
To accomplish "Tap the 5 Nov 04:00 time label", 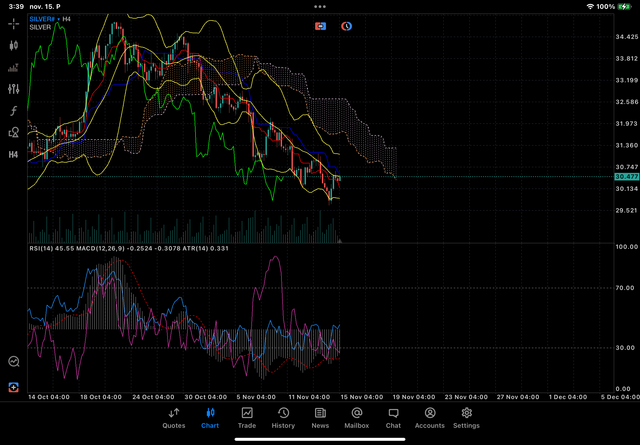I will (x=256, y=397).
